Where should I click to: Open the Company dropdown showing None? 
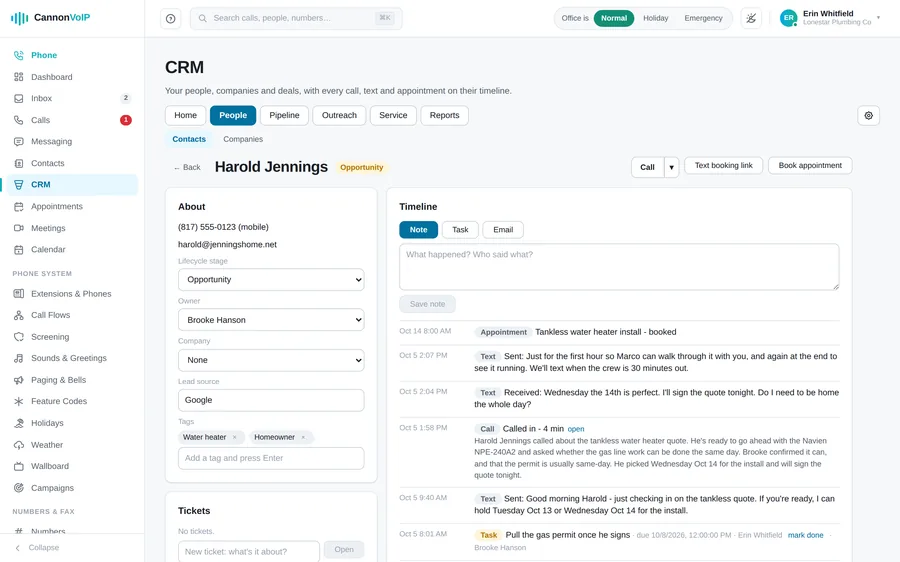271,360
